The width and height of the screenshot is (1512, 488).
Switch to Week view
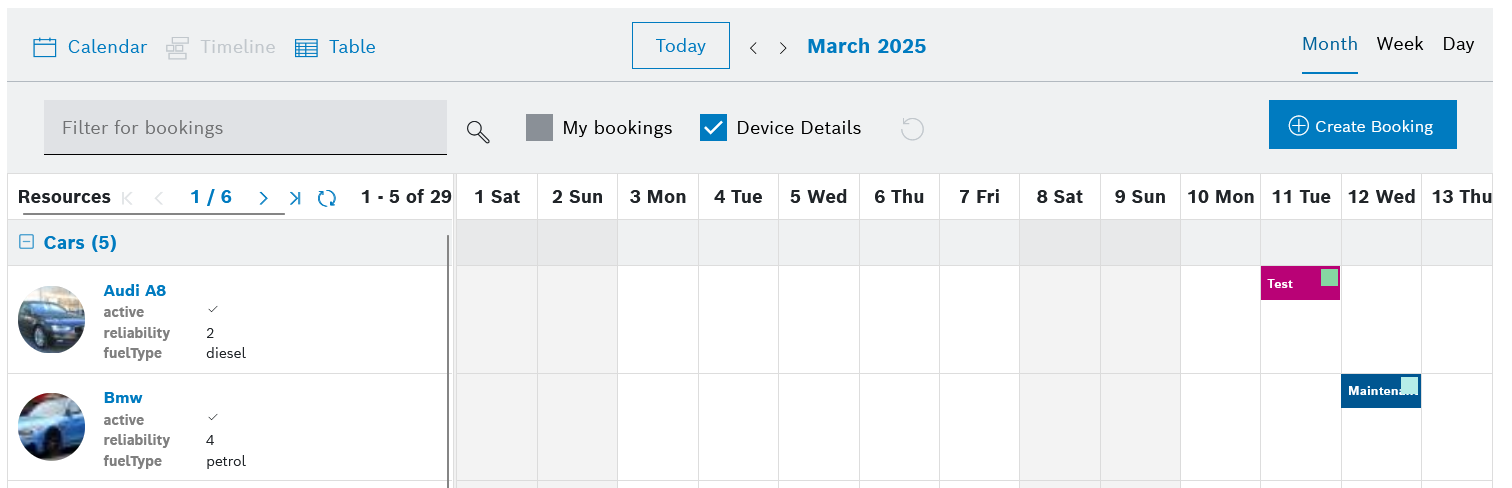(1399, 44)
